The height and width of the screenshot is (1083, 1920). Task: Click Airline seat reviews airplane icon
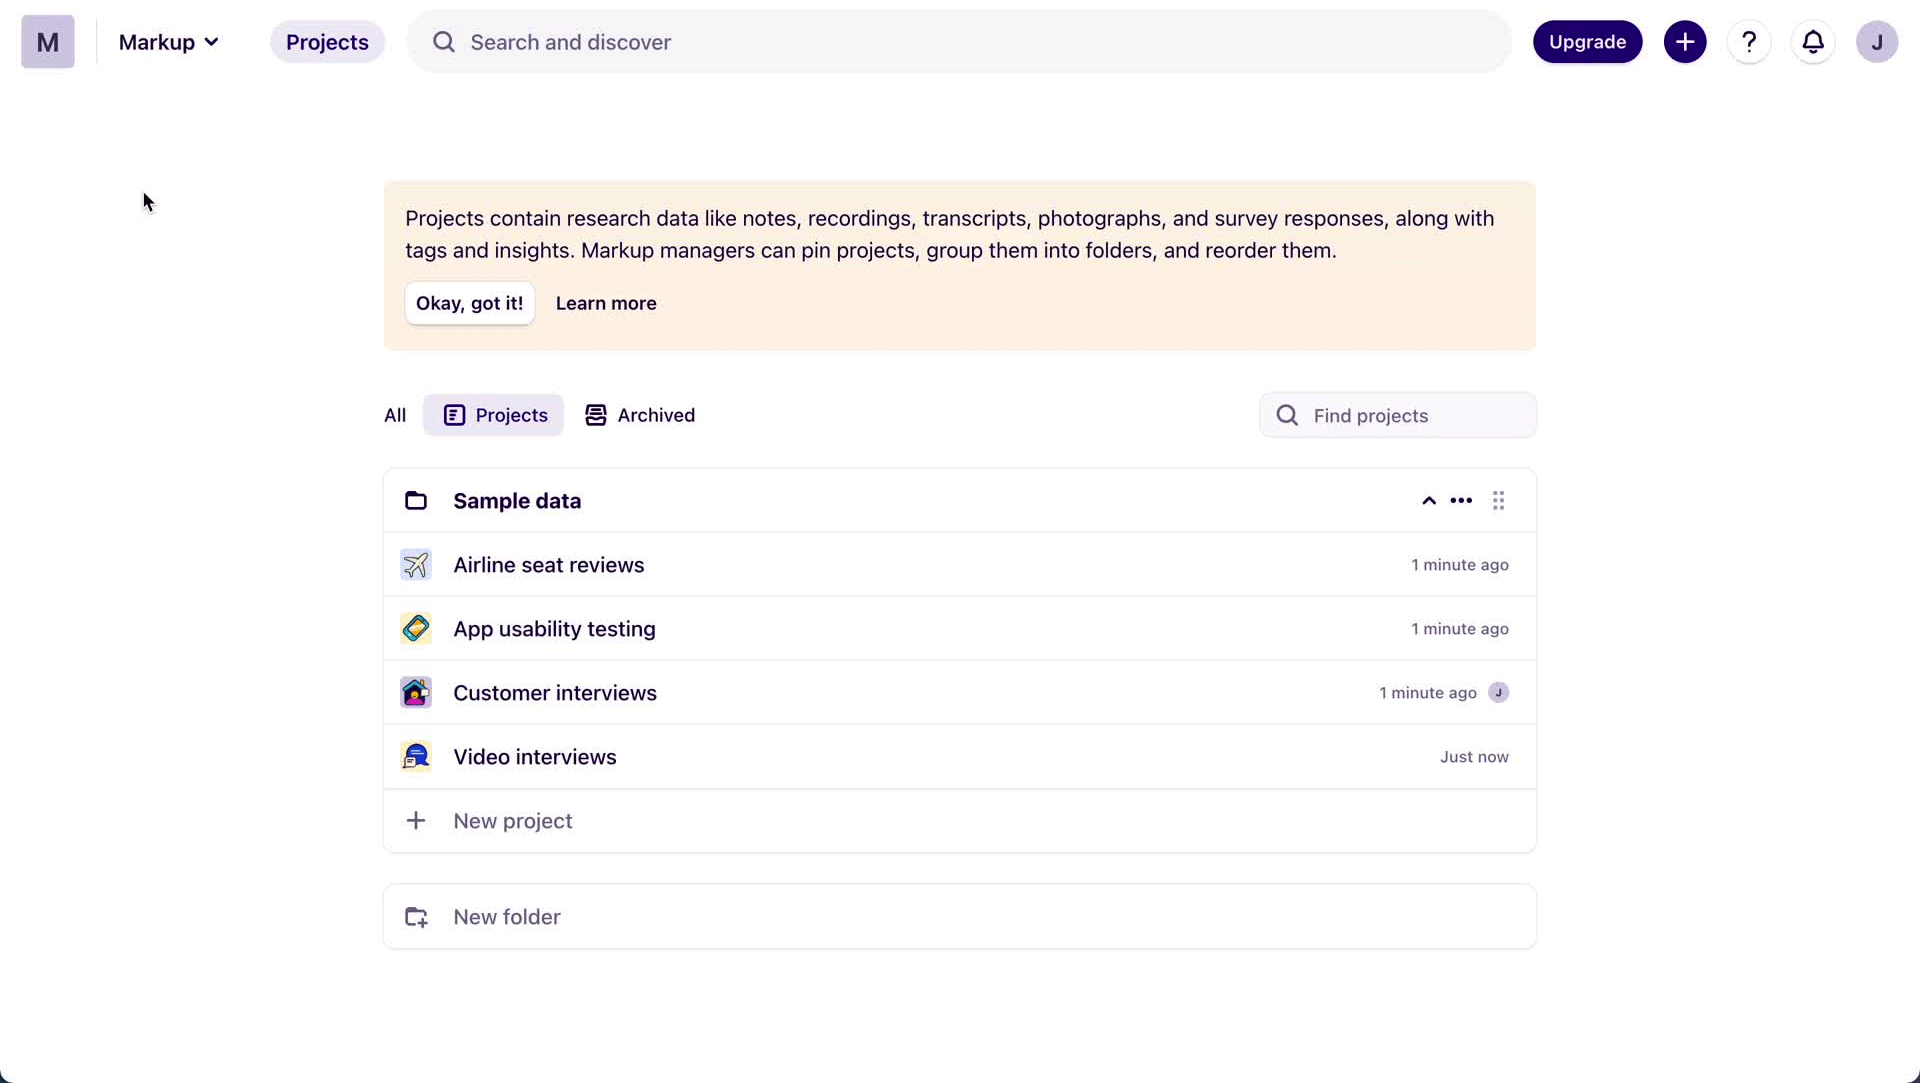pyautogui.click(x=416, y=565)
